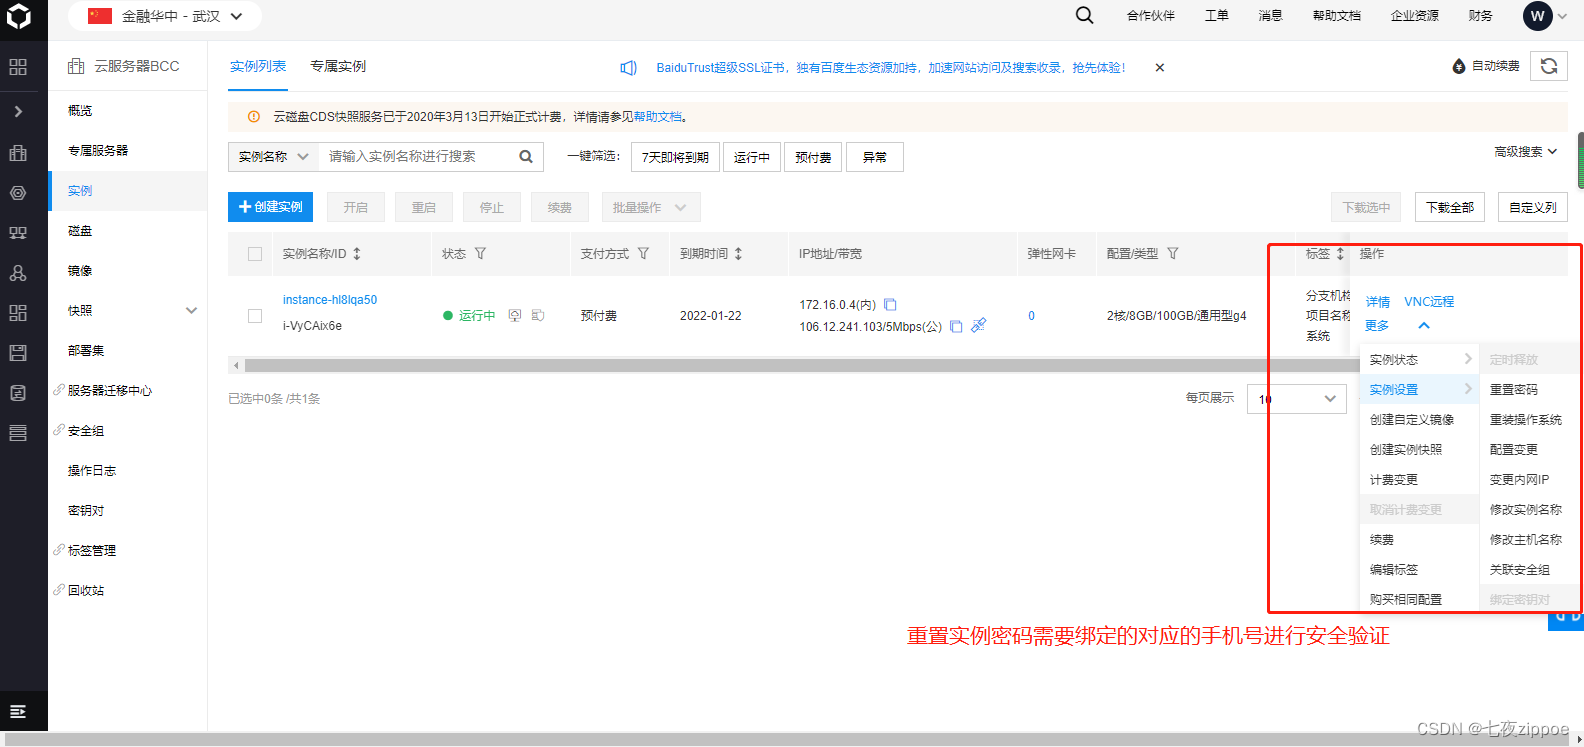Viewport: 1584px width, 747px height.
Task: Choose reinstall operating system from the submenu
Action: tap(1526, 420)
